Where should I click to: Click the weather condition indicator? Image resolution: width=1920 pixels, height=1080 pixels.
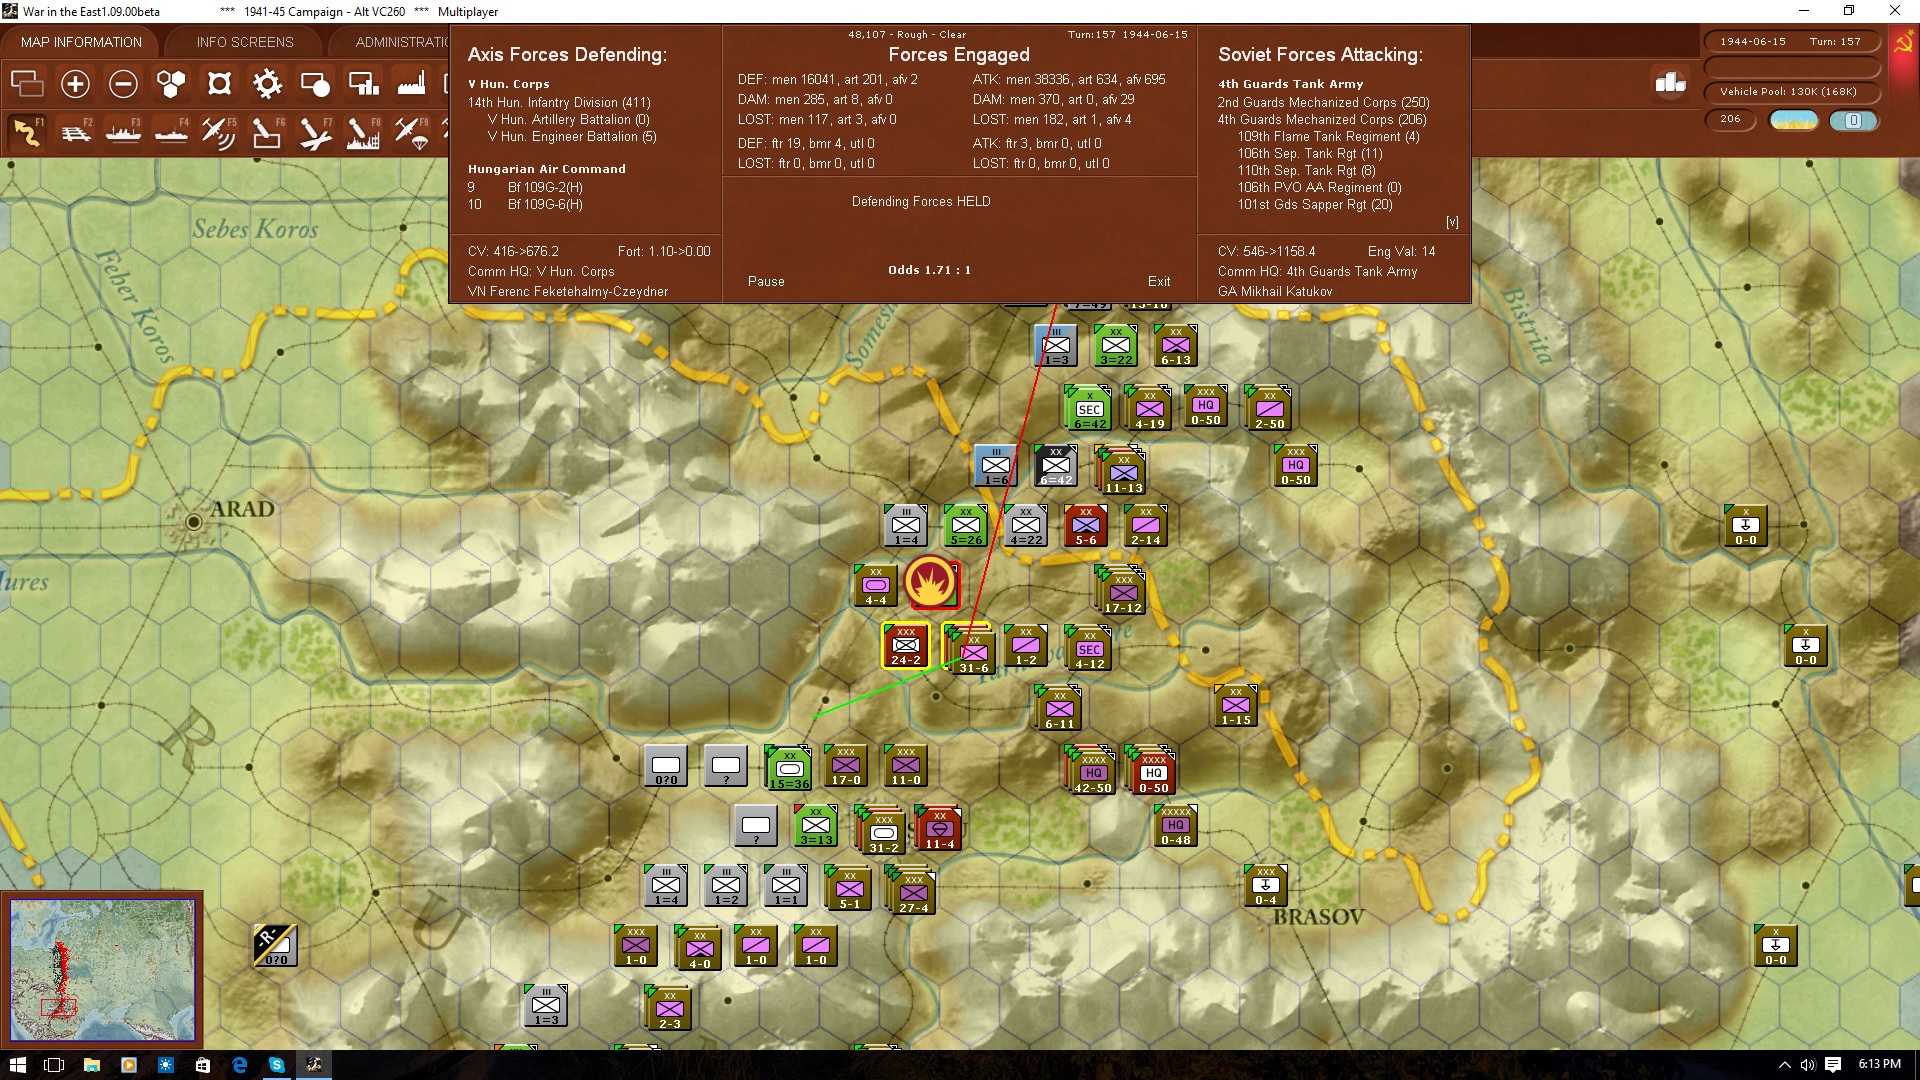1794,120
